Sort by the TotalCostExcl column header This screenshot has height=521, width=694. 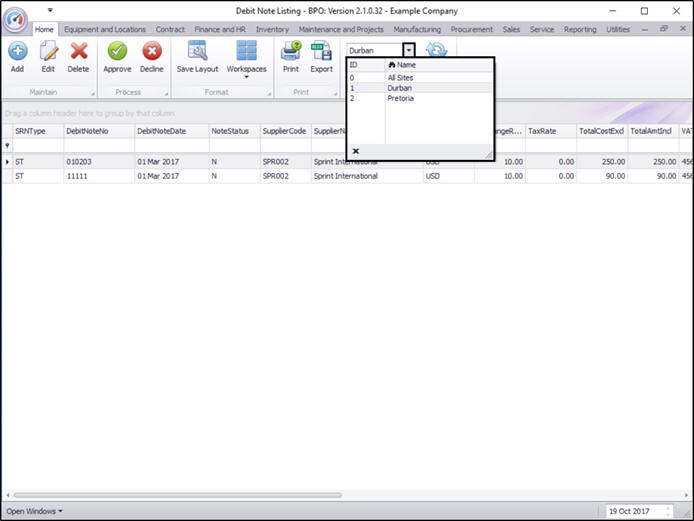pyautogui.click(x=602, y=131)
